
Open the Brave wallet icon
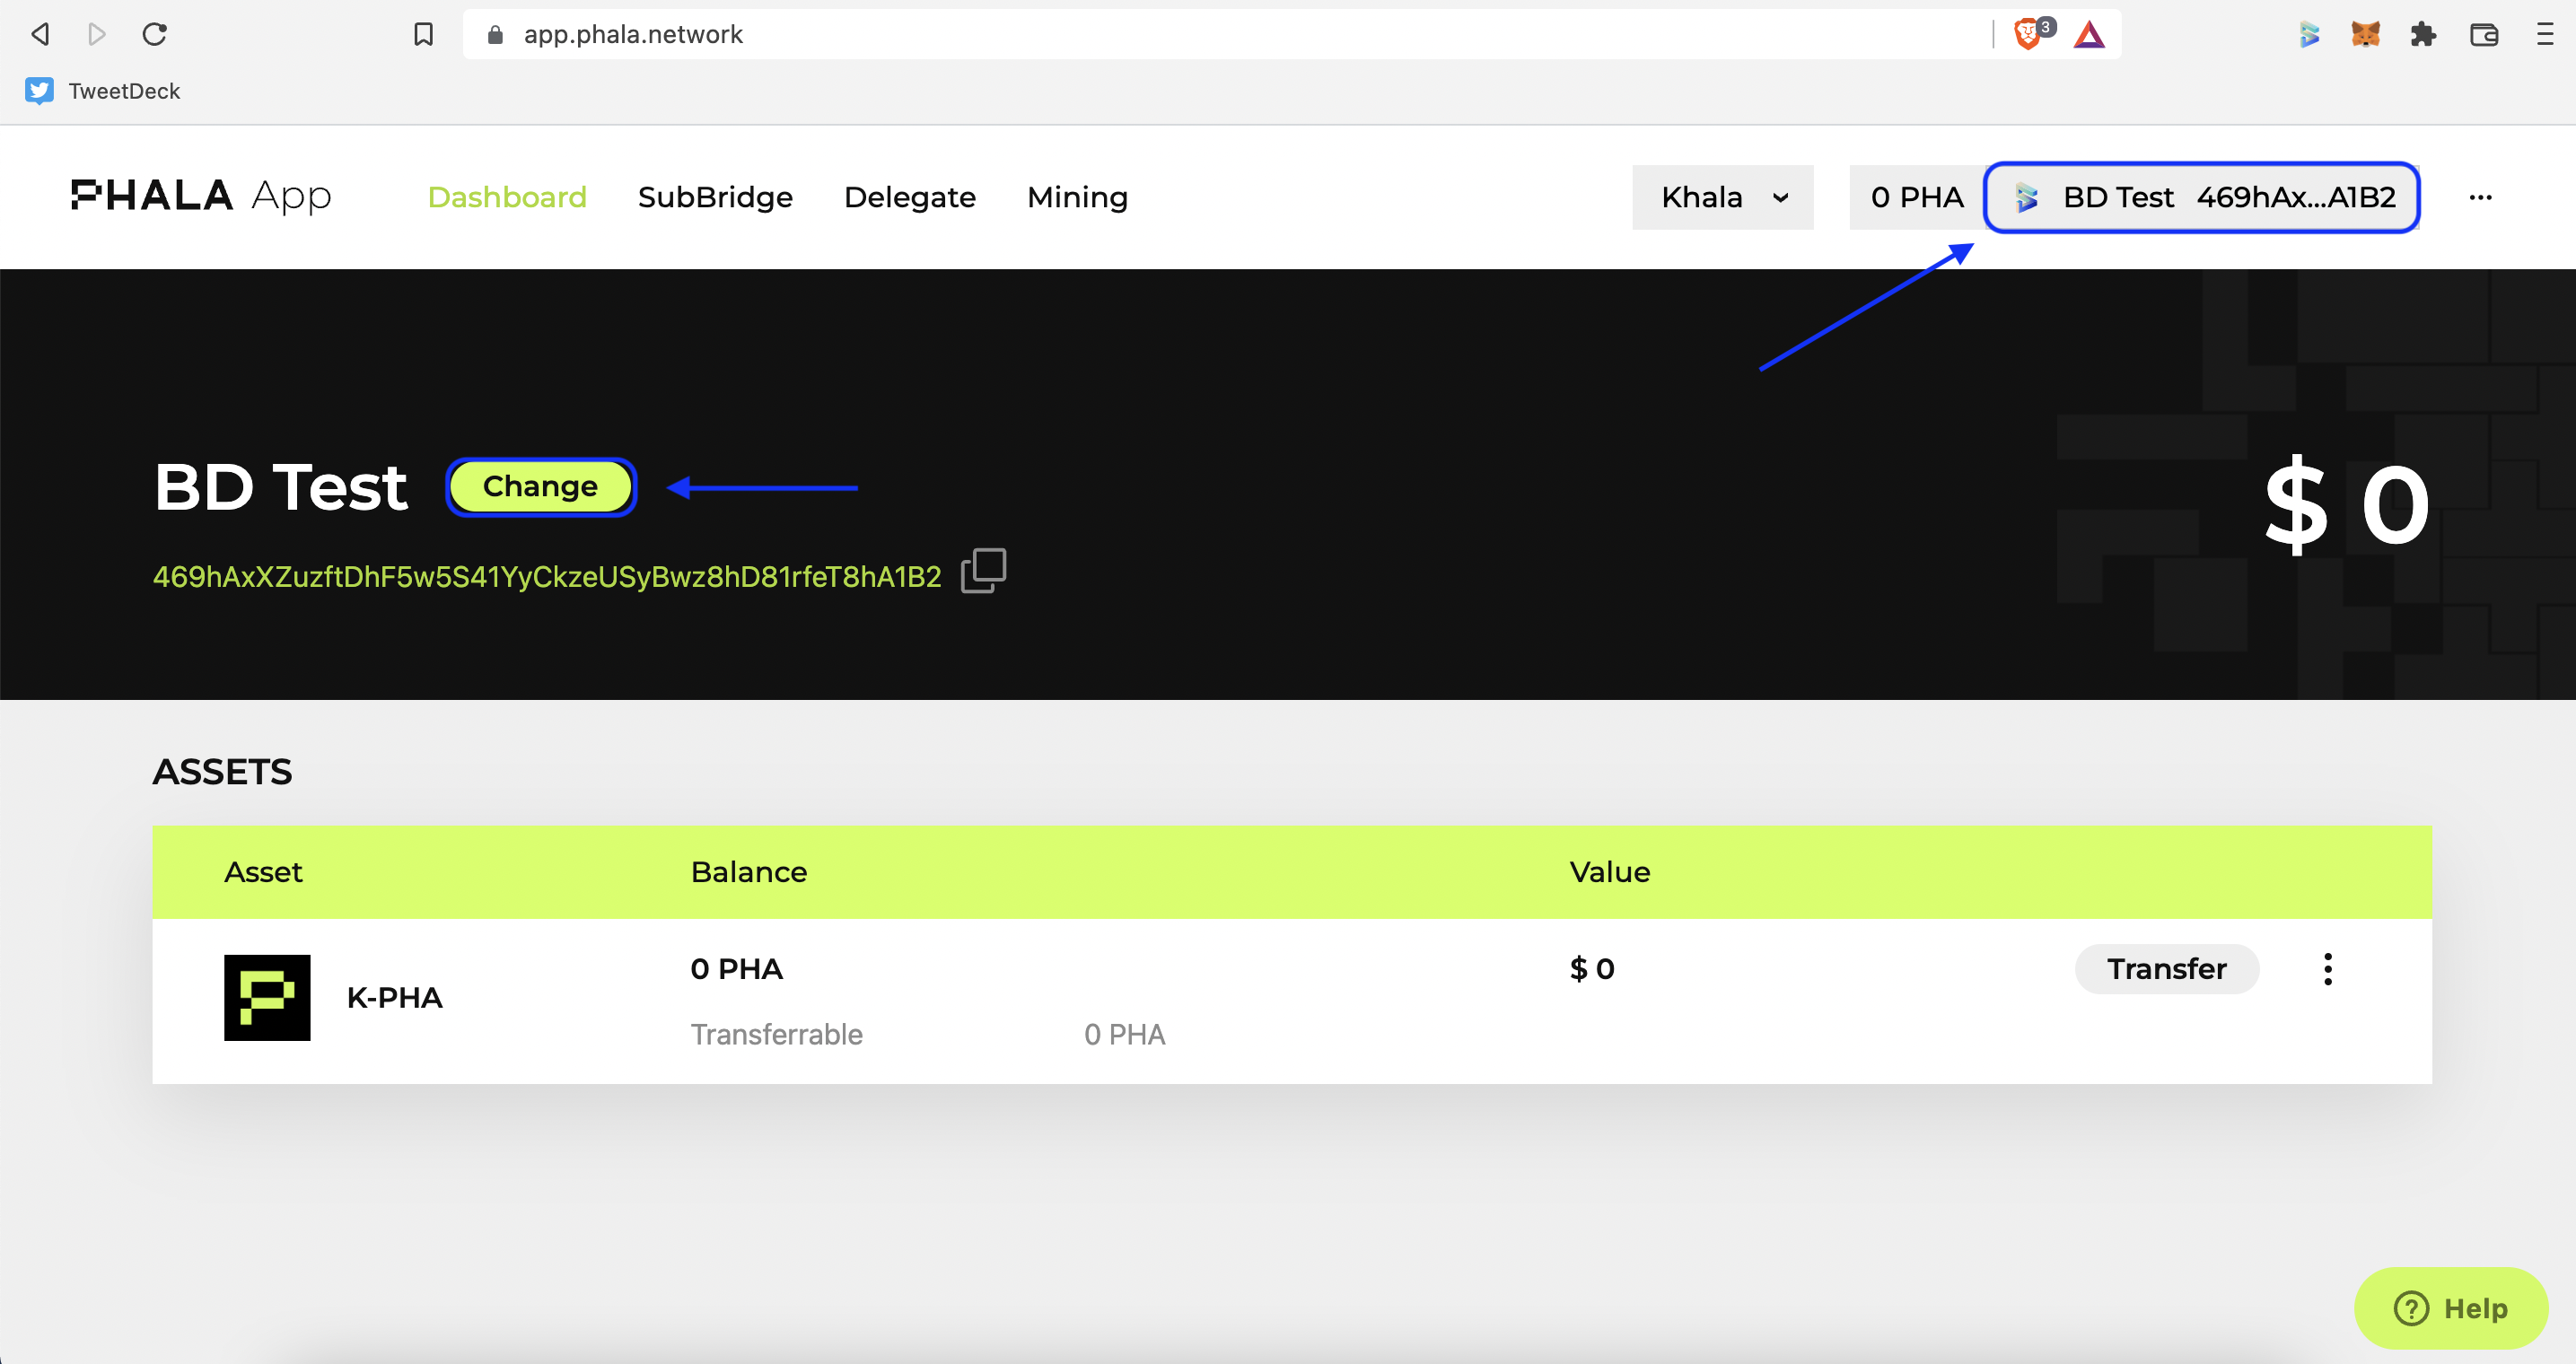(2484, 35)
